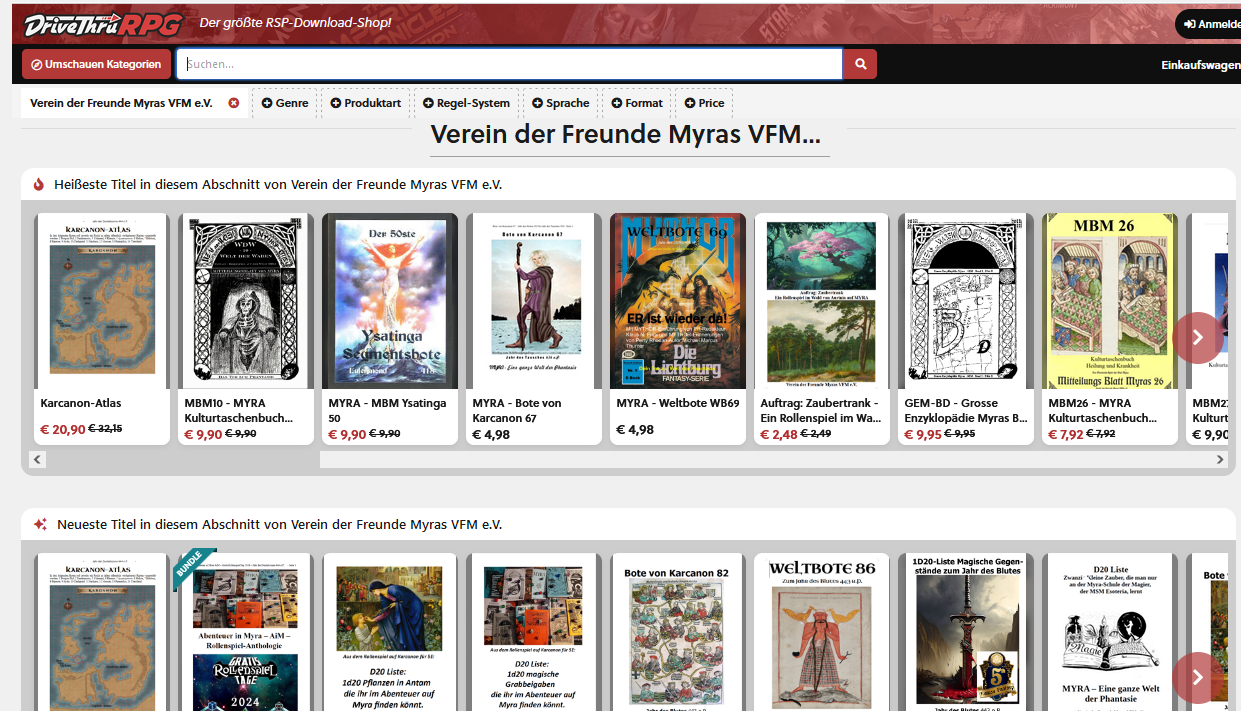Expand the Produktart filter
1241x711 pixels.
tap(365, 103)
